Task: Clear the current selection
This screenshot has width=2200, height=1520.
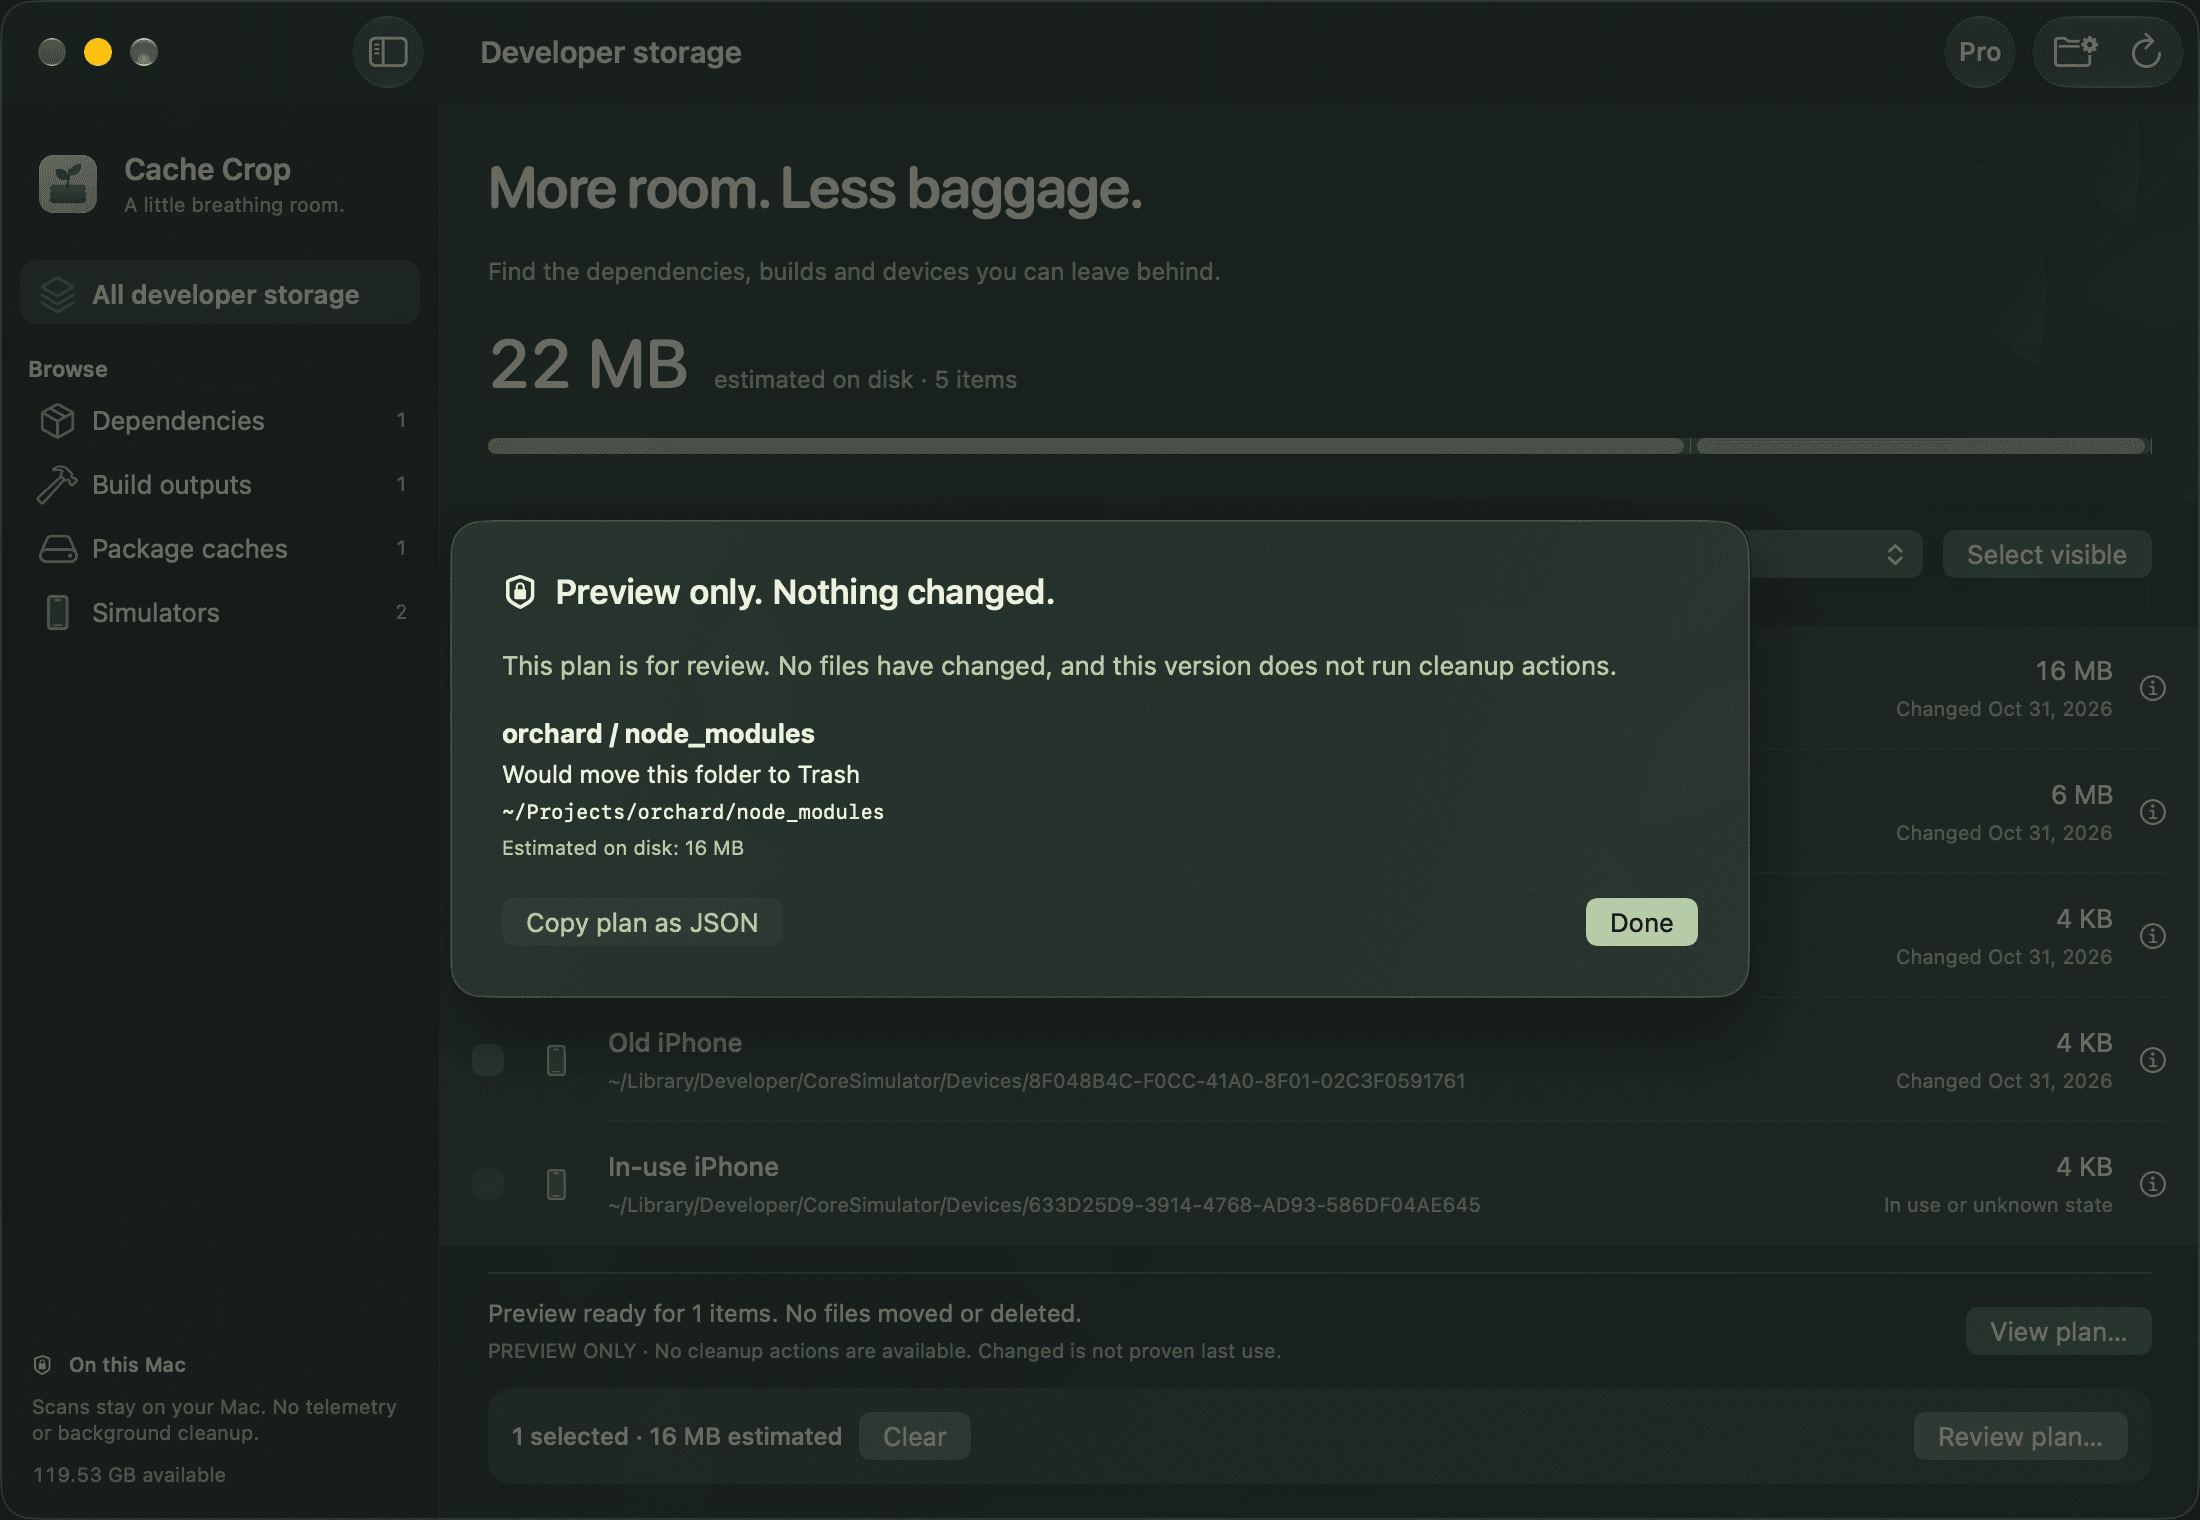Action: pyautogui.click(x=914, y=1436)
